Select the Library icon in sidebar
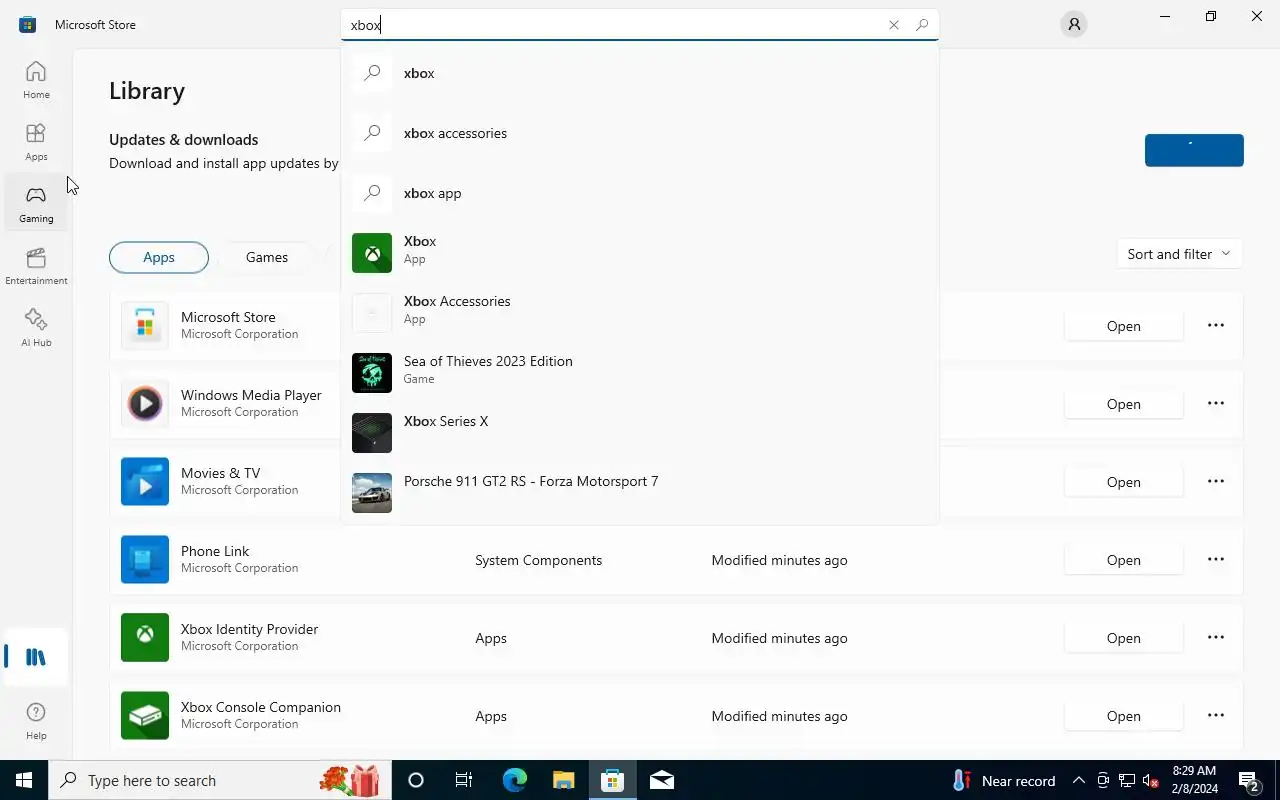This screenshot has width=1280, height=800. tap(36, 657)
